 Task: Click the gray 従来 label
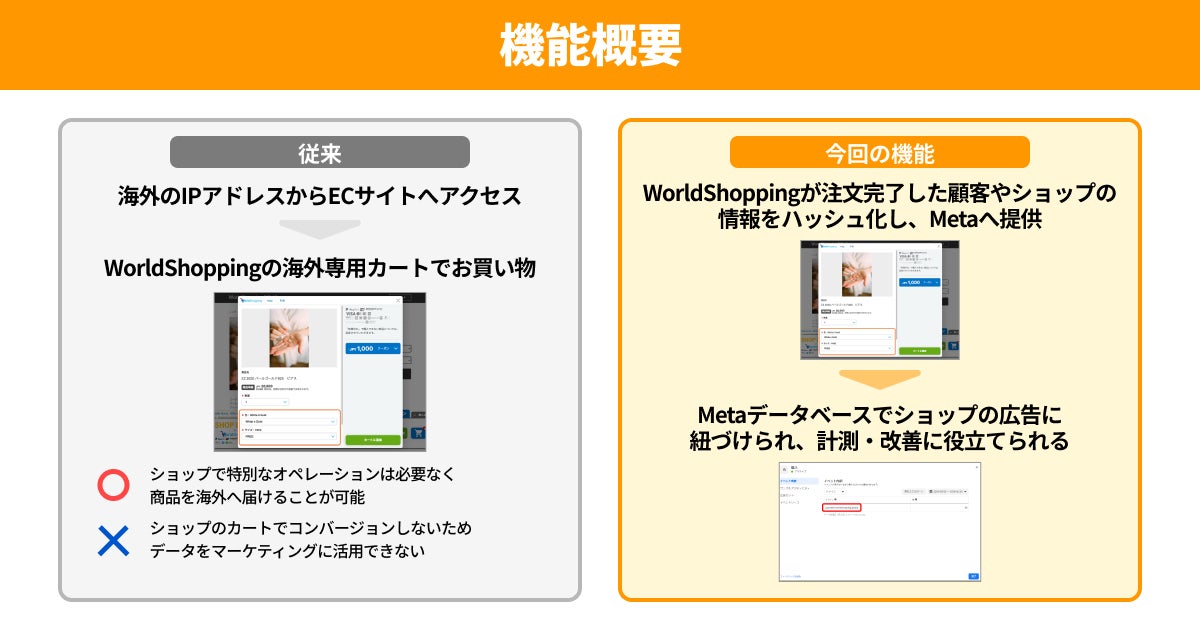coord(320,152)
